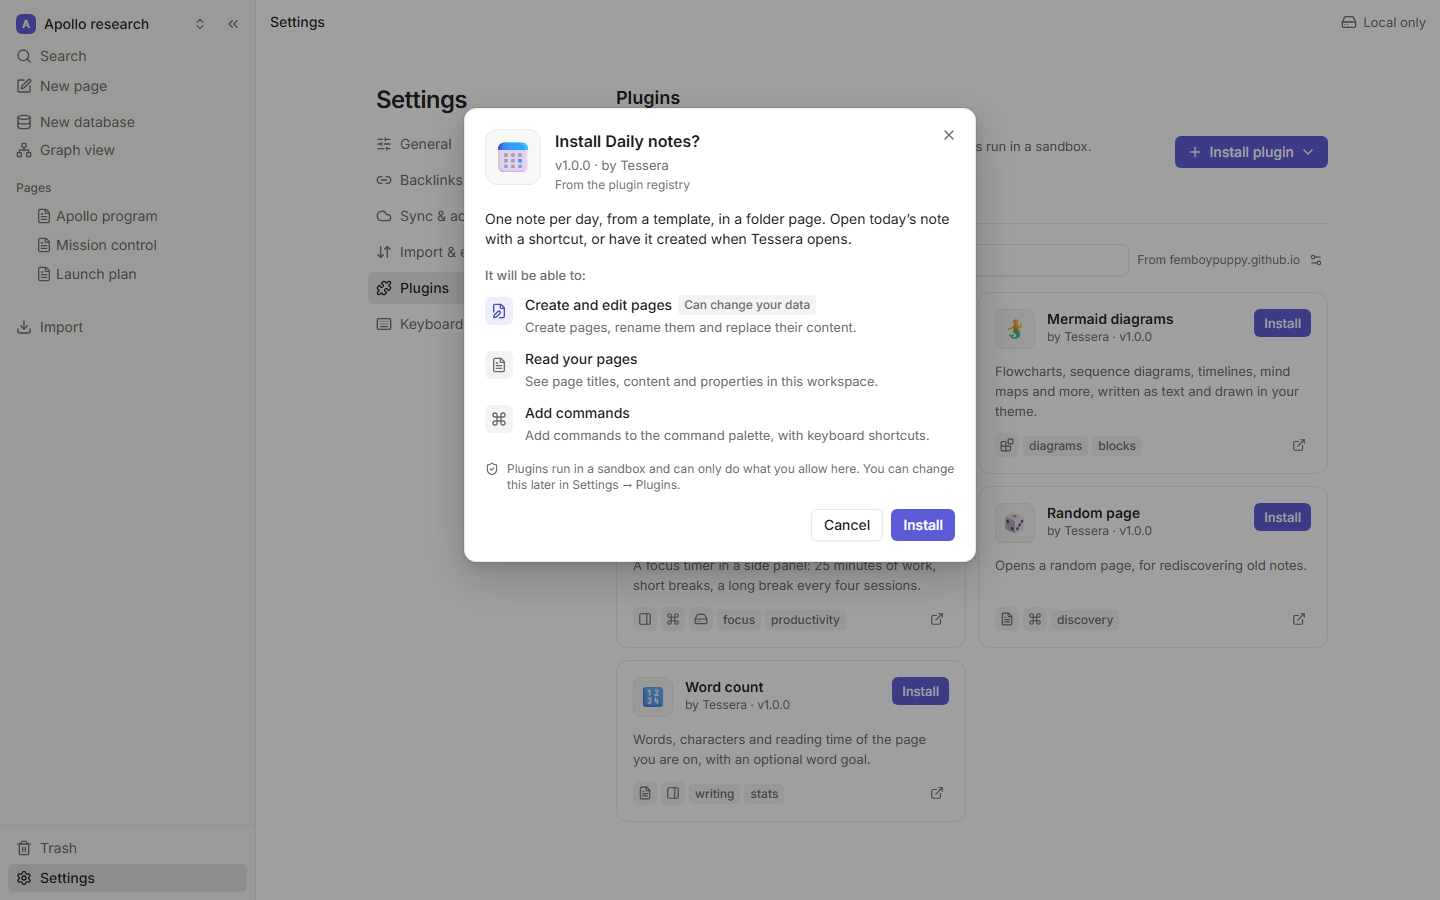Switch to General settings tab

416,144
